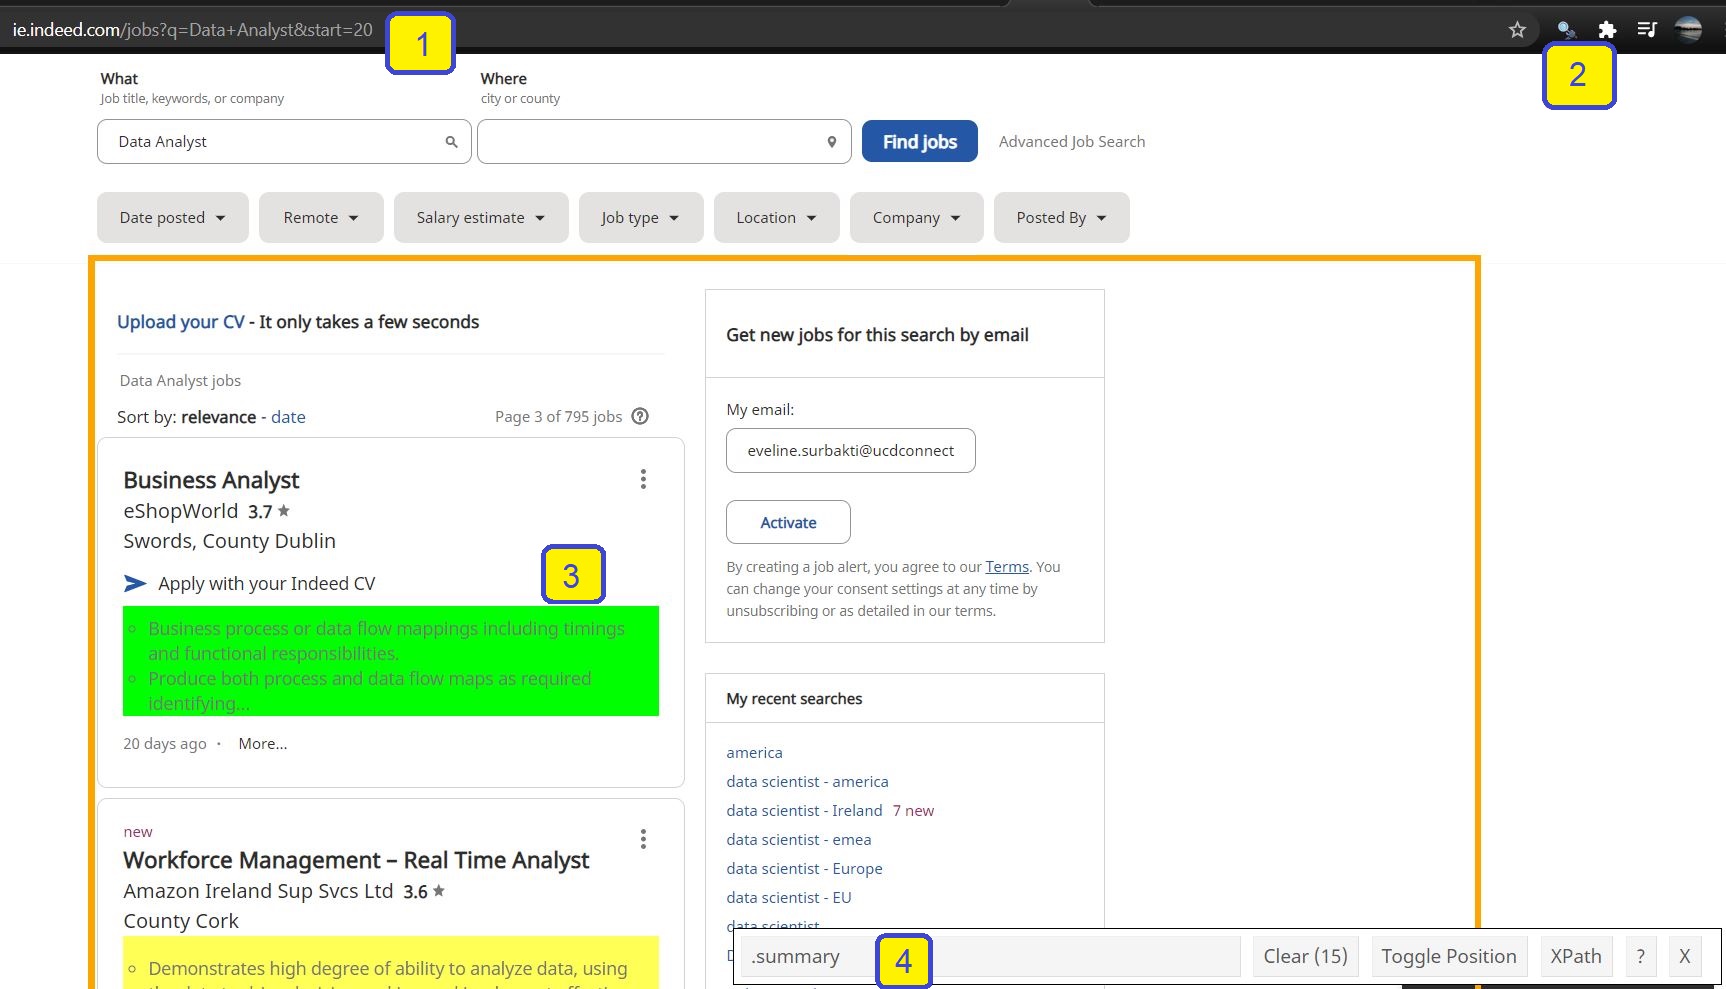Click the 20 days ago text
This screenshot has height=989, width=1726.
[x=165, y=744]
